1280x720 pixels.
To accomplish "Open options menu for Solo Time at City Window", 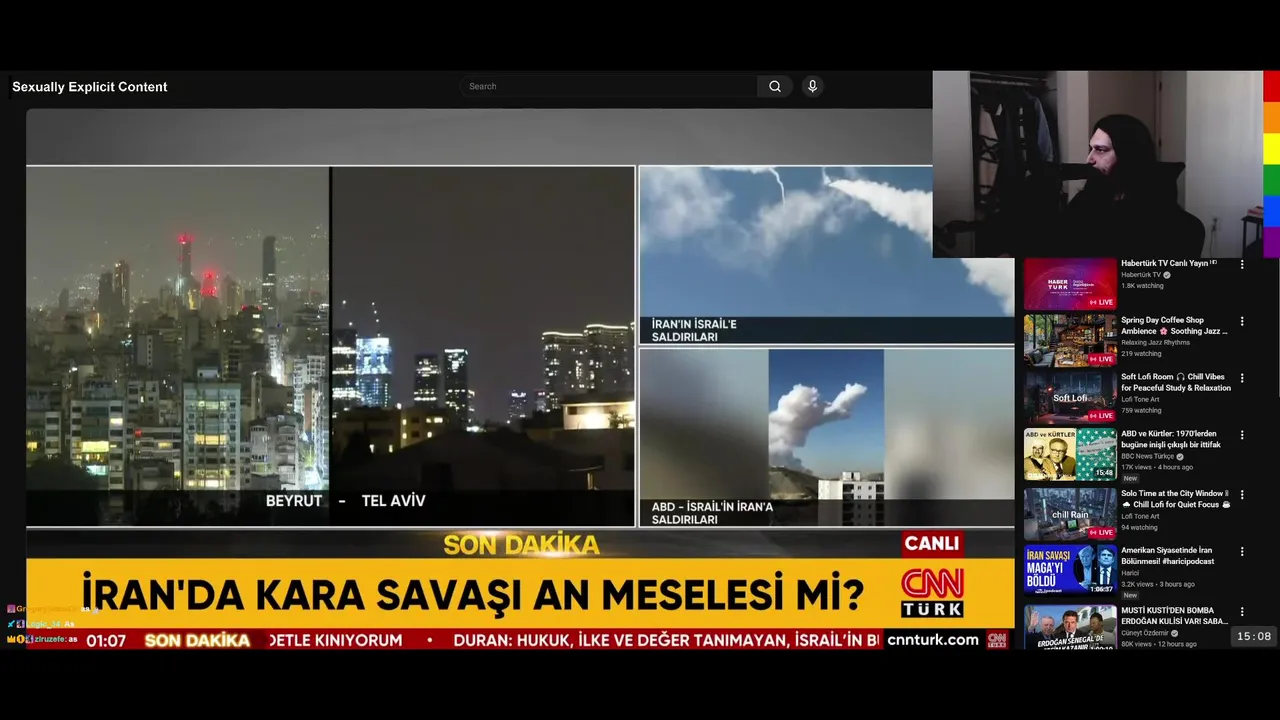I will 1242,495.
